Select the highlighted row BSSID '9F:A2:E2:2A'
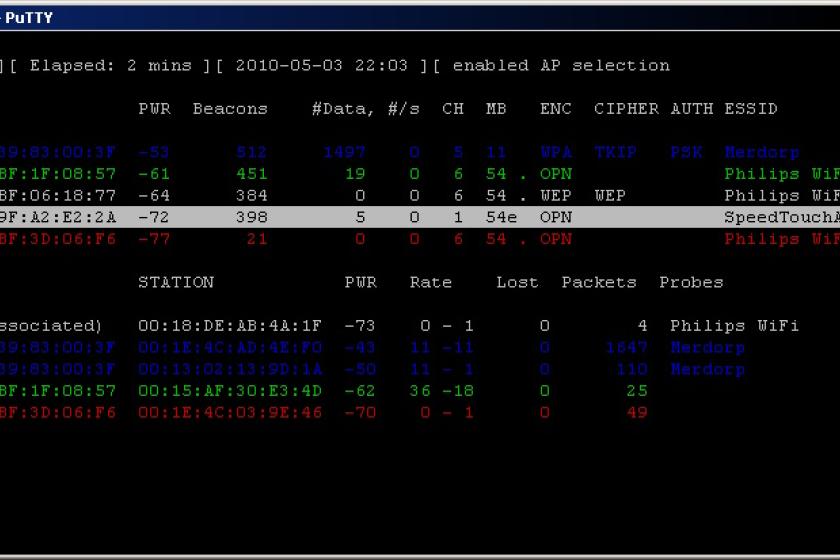 (58, 217)
